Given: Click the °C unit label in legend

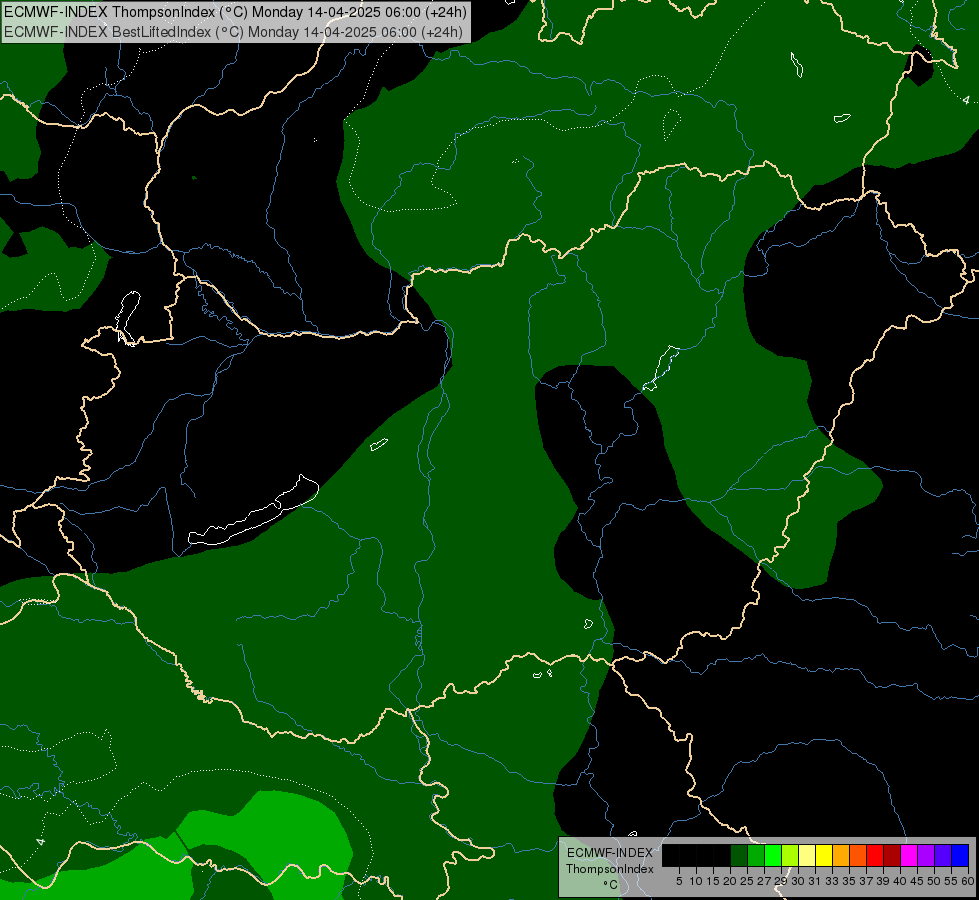Looking at the screenshot, I should click(611, 885).
